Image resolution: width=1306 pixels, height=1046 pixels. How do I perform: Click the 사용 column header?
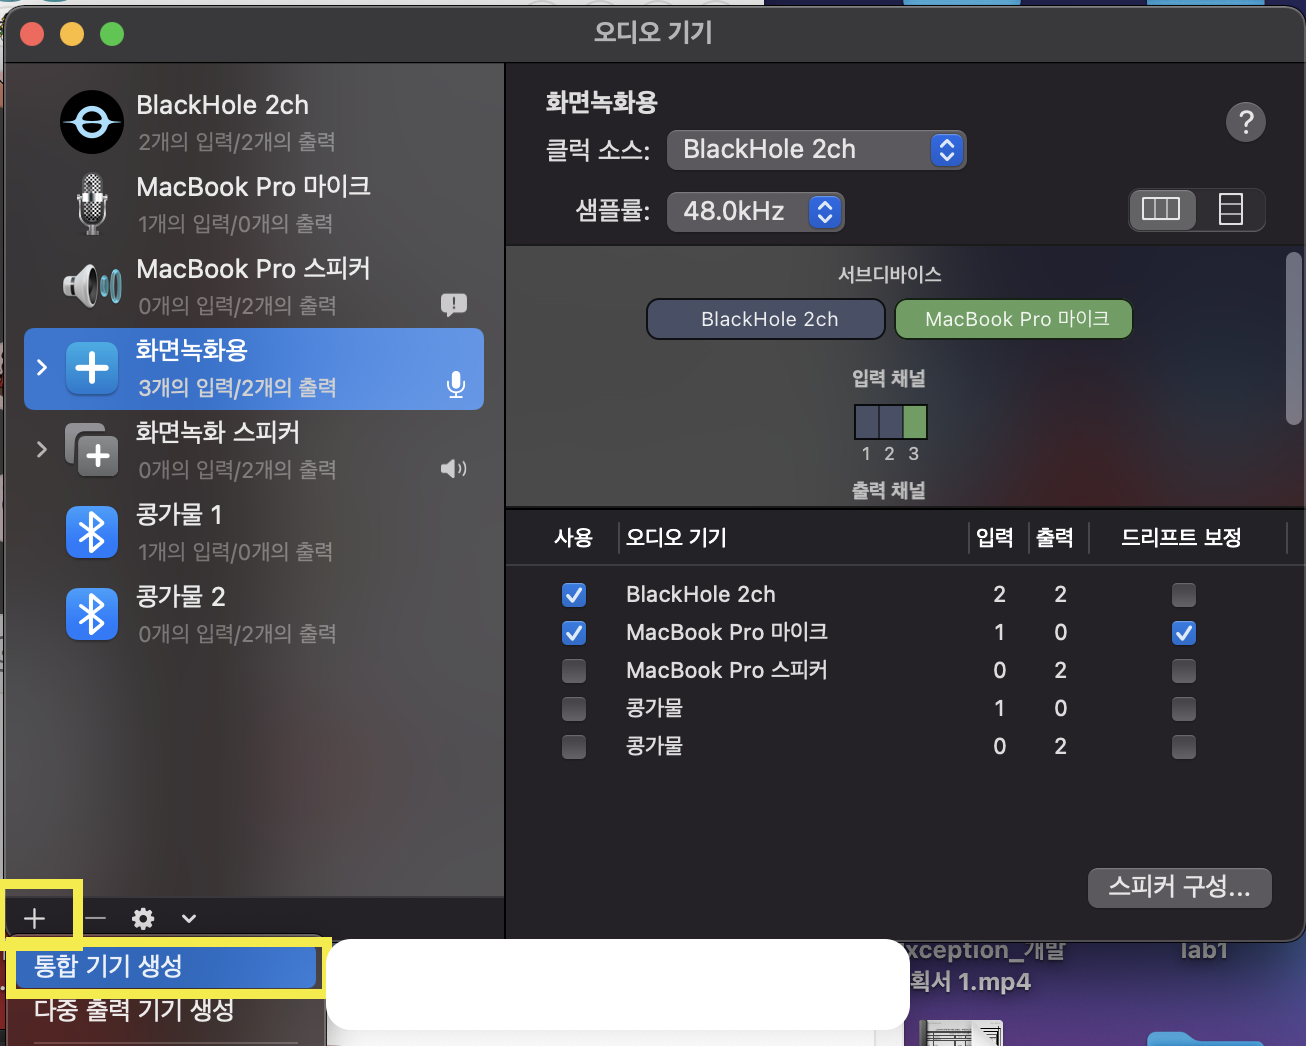coord(574,538)
